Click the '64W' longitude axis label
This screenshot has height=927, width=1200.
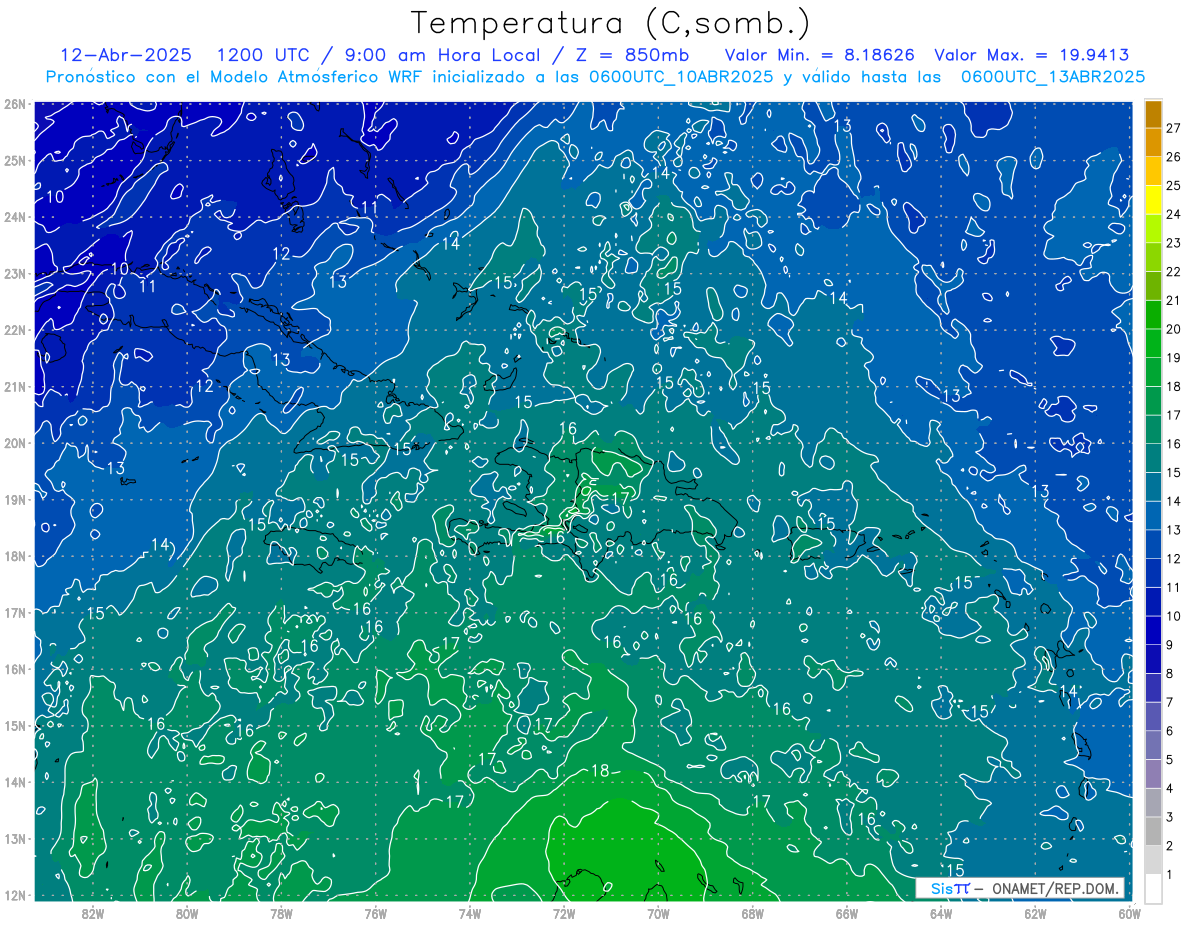point(941,913)
